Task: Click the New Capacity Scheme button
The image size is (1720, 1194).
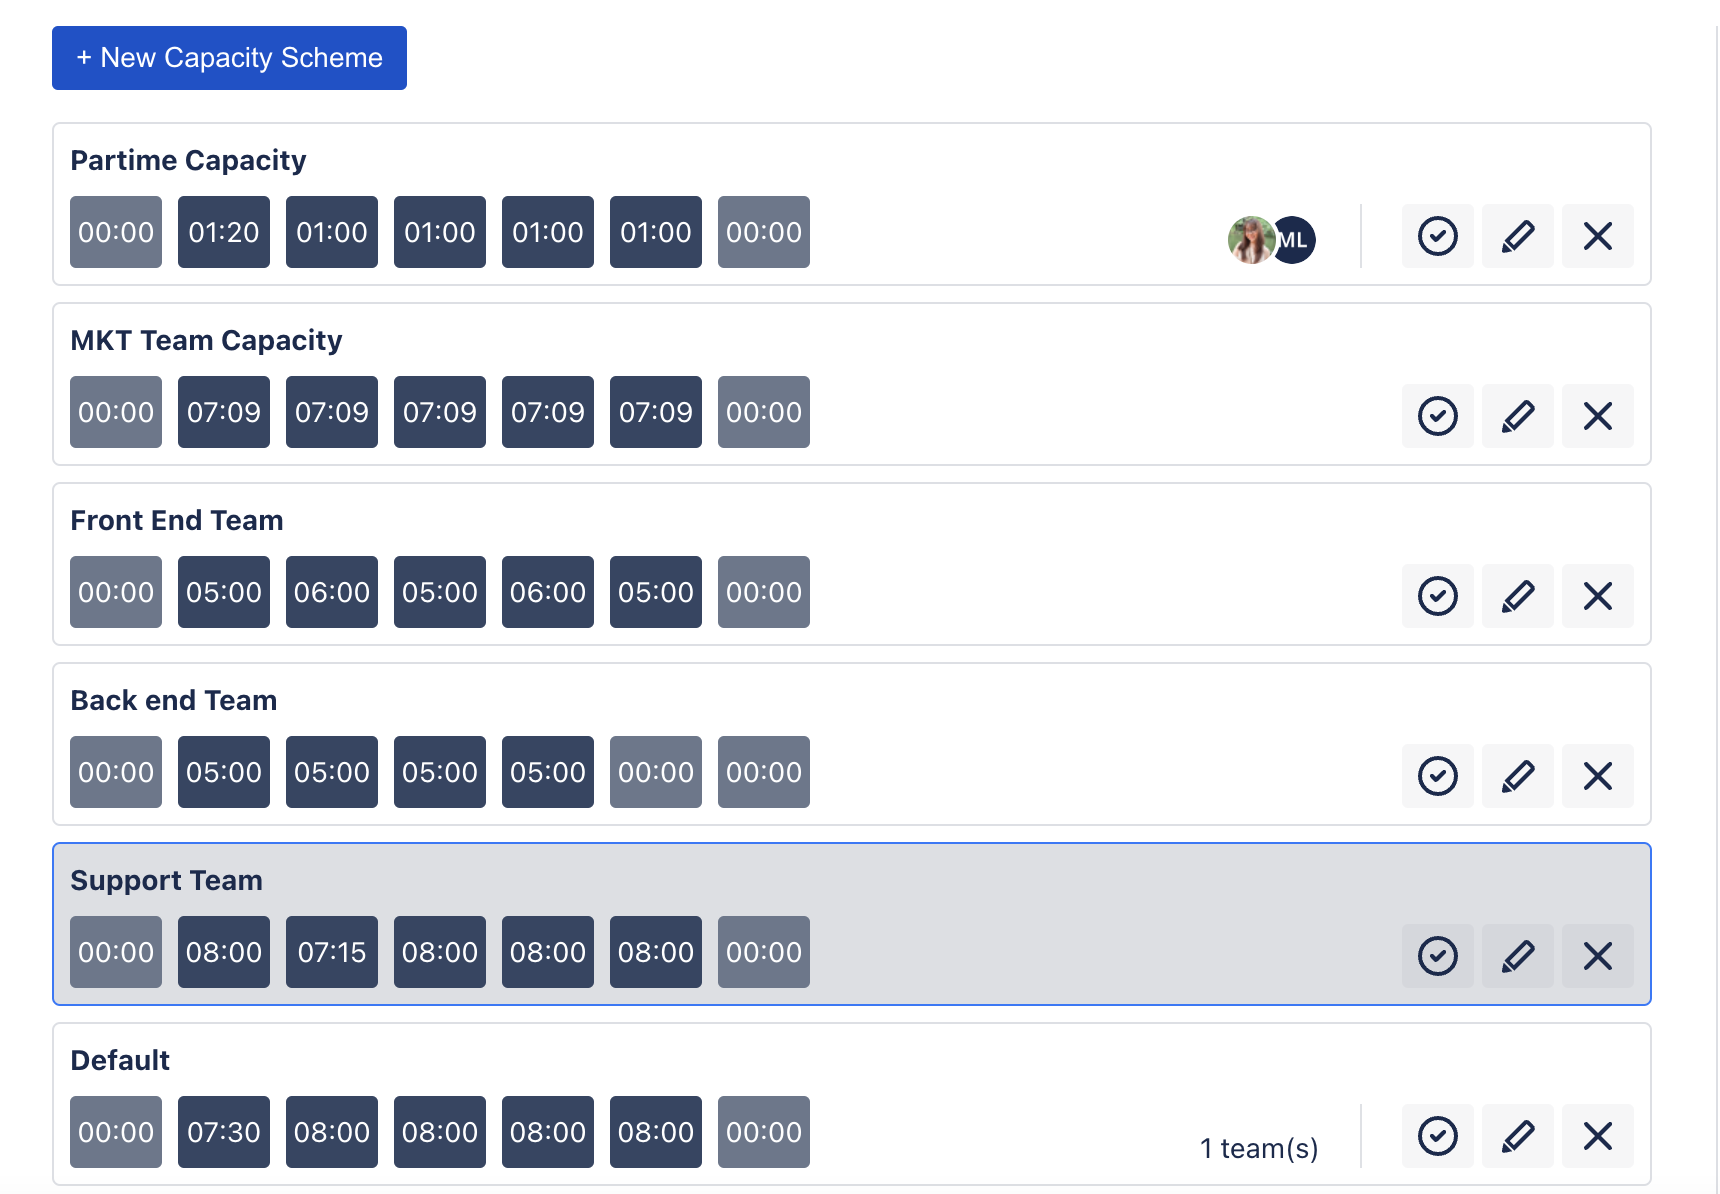Action: (228, 57)
